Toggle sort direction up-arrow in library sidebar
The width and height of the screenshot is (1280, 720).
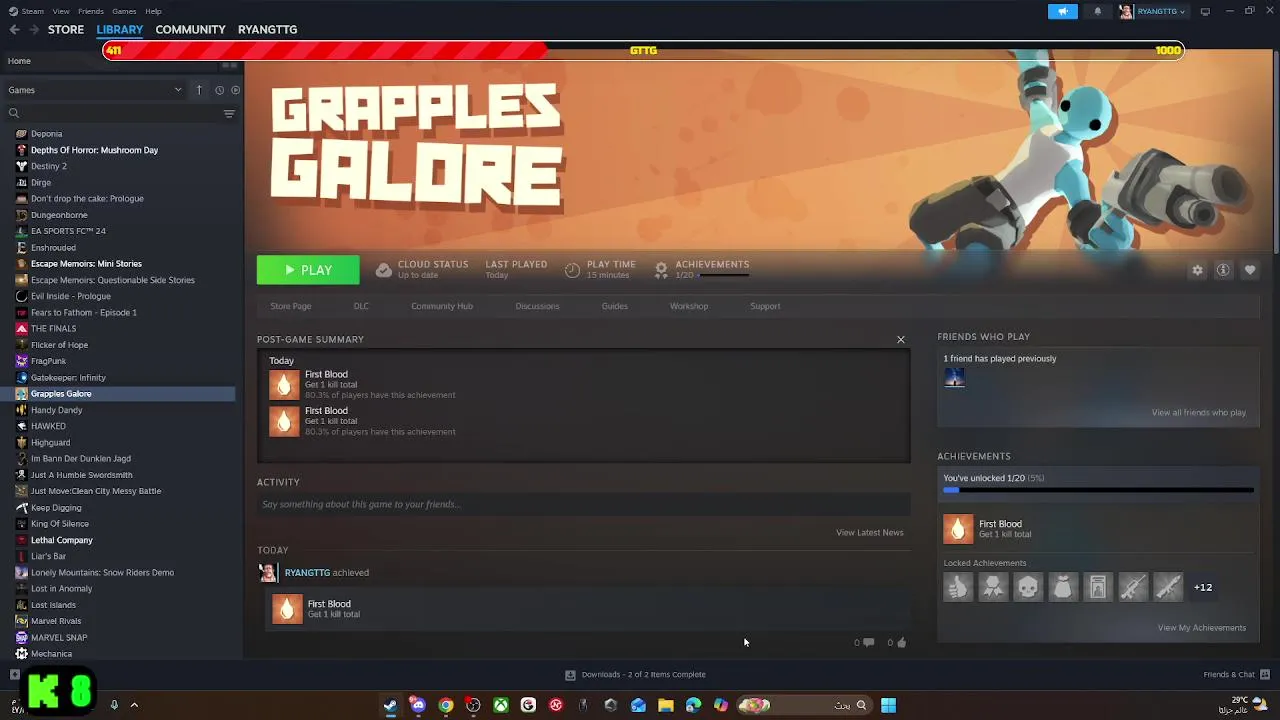tap(199, 90)
